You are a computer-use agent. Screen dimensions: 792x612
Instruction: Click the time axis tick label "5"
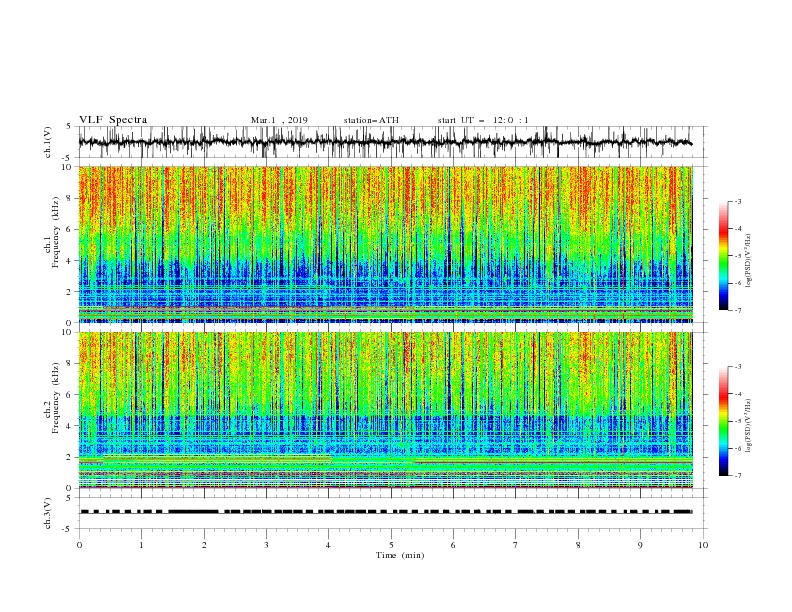391,545
